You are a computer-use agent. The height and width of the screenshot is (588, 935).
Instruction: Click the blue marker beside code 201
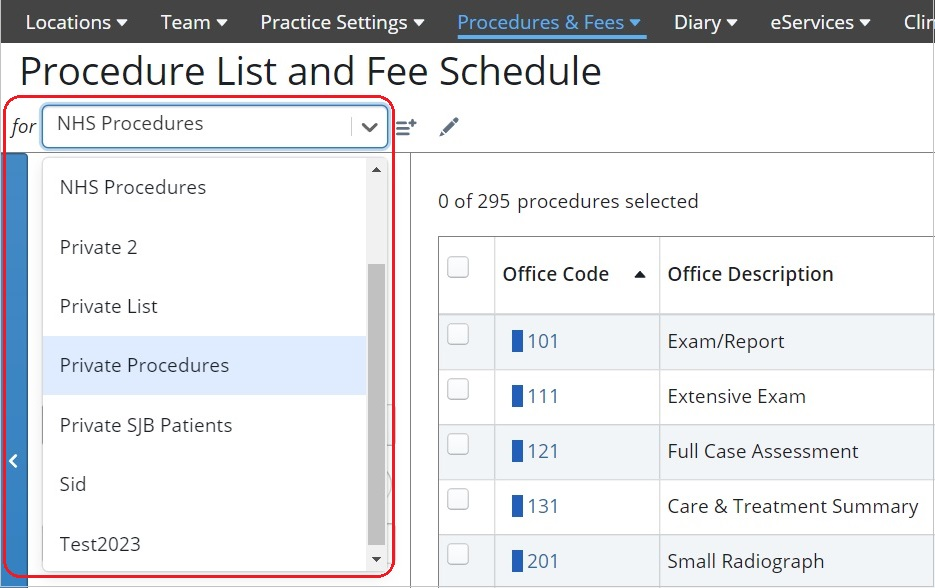click(517, 561)
